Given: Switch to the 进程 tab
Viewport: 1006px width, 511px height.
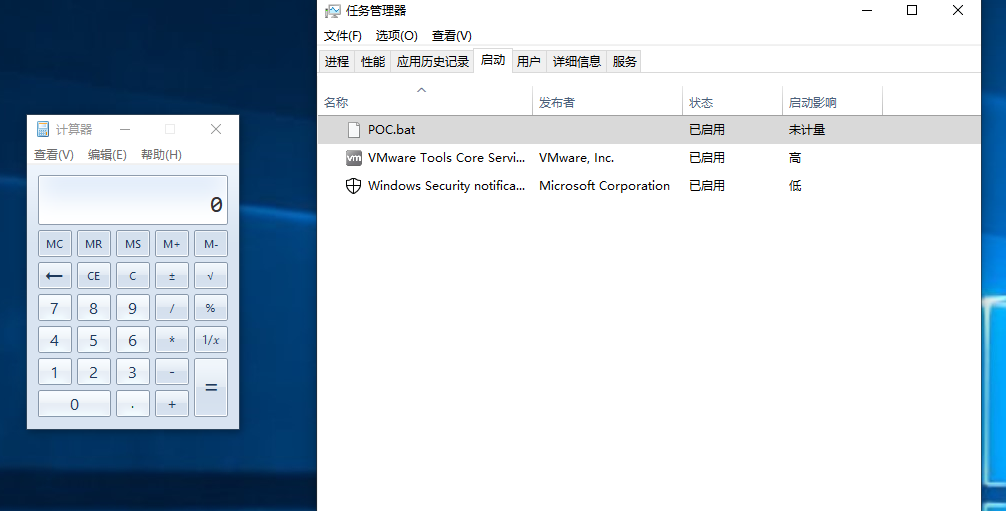Looking at the screenshot, I should 337,62.
